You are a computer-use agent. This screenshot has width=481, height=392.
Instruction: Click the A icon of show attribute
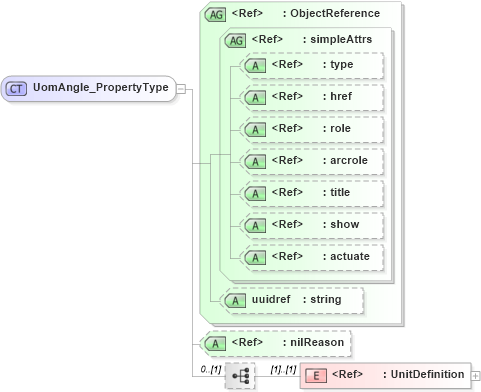[x=255, y=226]
